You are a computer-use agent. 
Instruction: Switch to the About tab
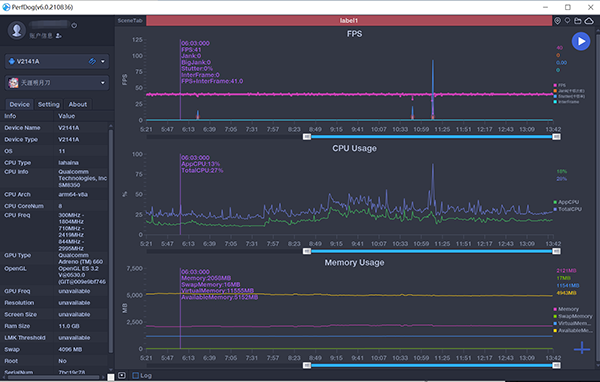click(x=78, y=104)
